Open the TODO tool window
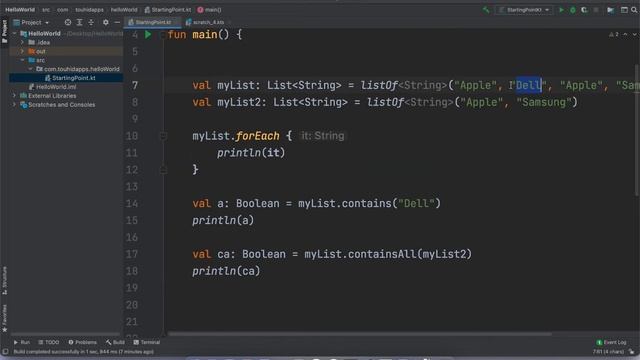This screenshot has height=360, width=640. [x=49, y=342]
